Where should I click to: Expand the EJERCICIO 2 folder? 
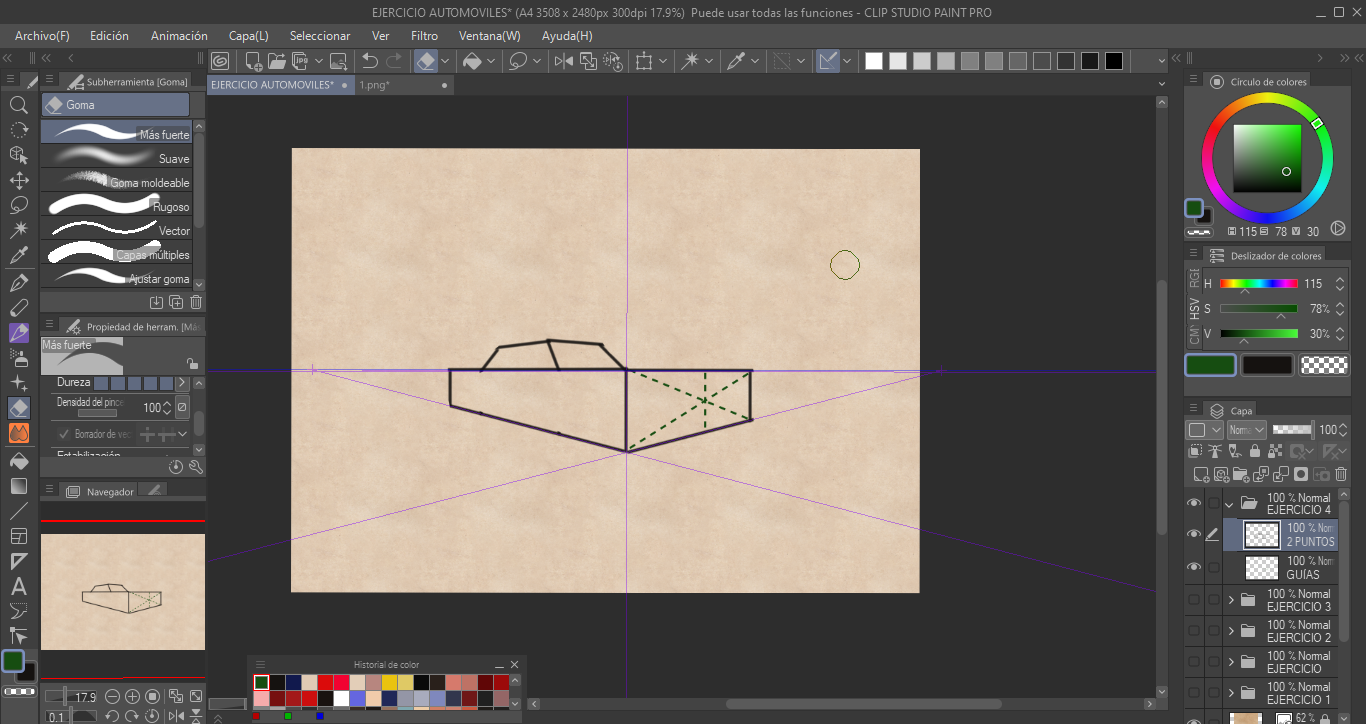pos(1230,631)
